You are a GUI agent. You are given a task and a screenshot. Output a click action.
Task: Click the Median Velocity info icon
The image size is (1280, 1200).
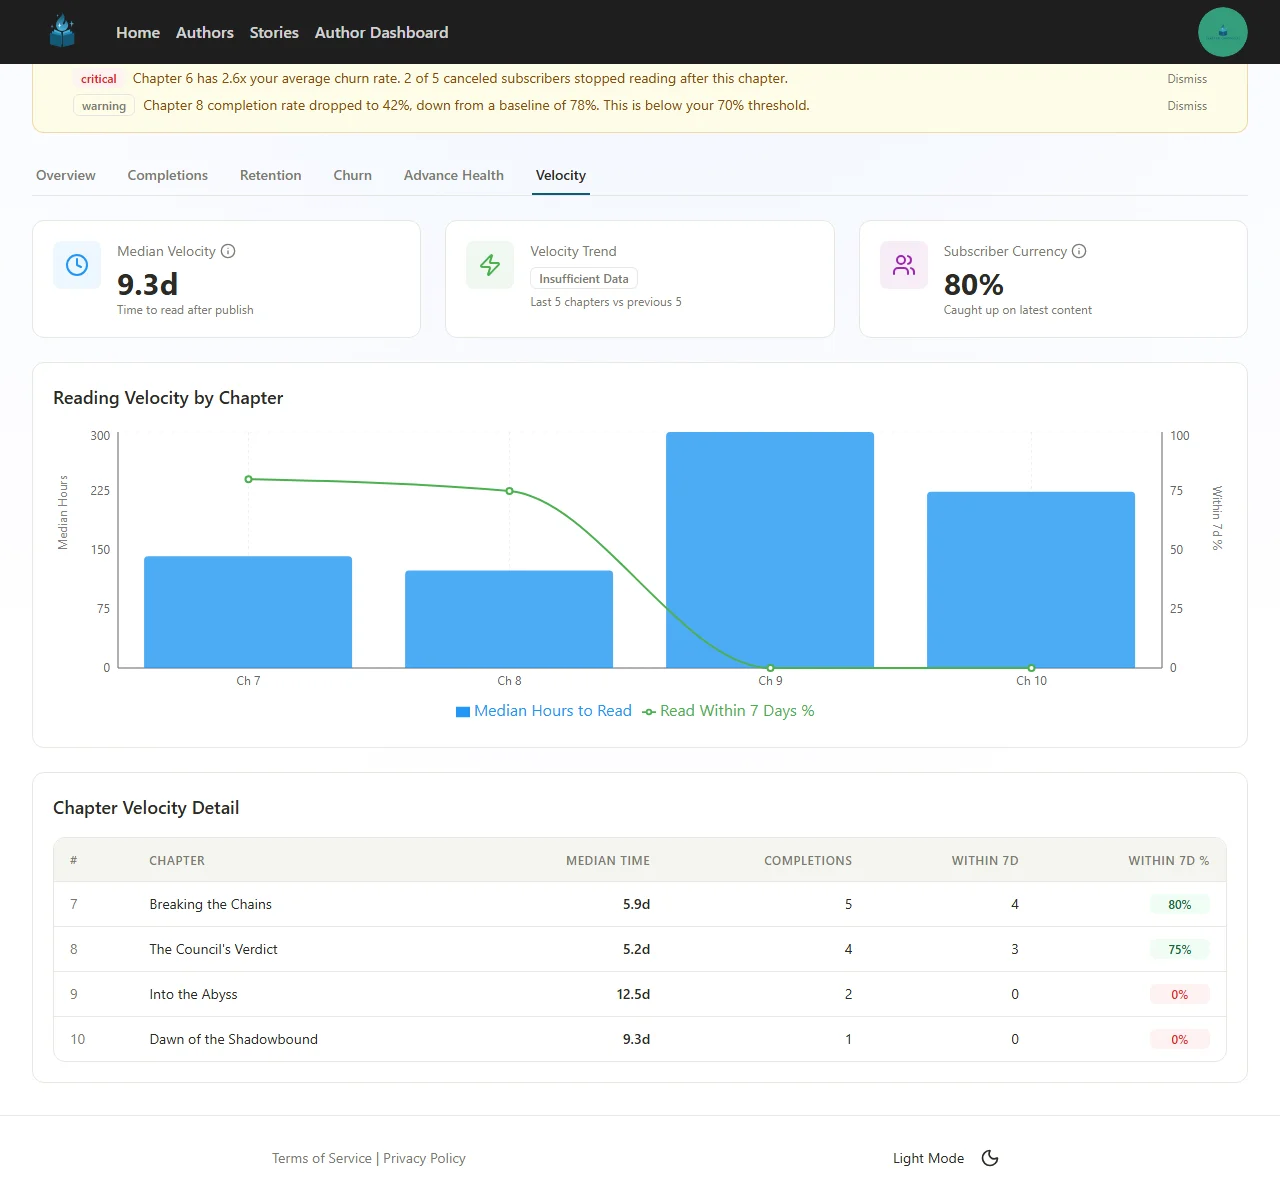click(x=228, y=251)
